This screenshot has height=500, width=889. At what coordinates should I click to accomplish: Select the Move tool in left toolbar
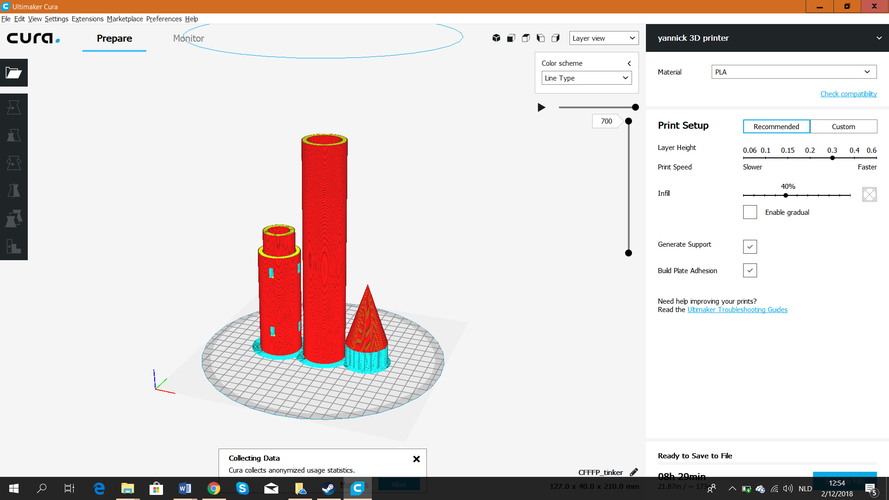14,107
